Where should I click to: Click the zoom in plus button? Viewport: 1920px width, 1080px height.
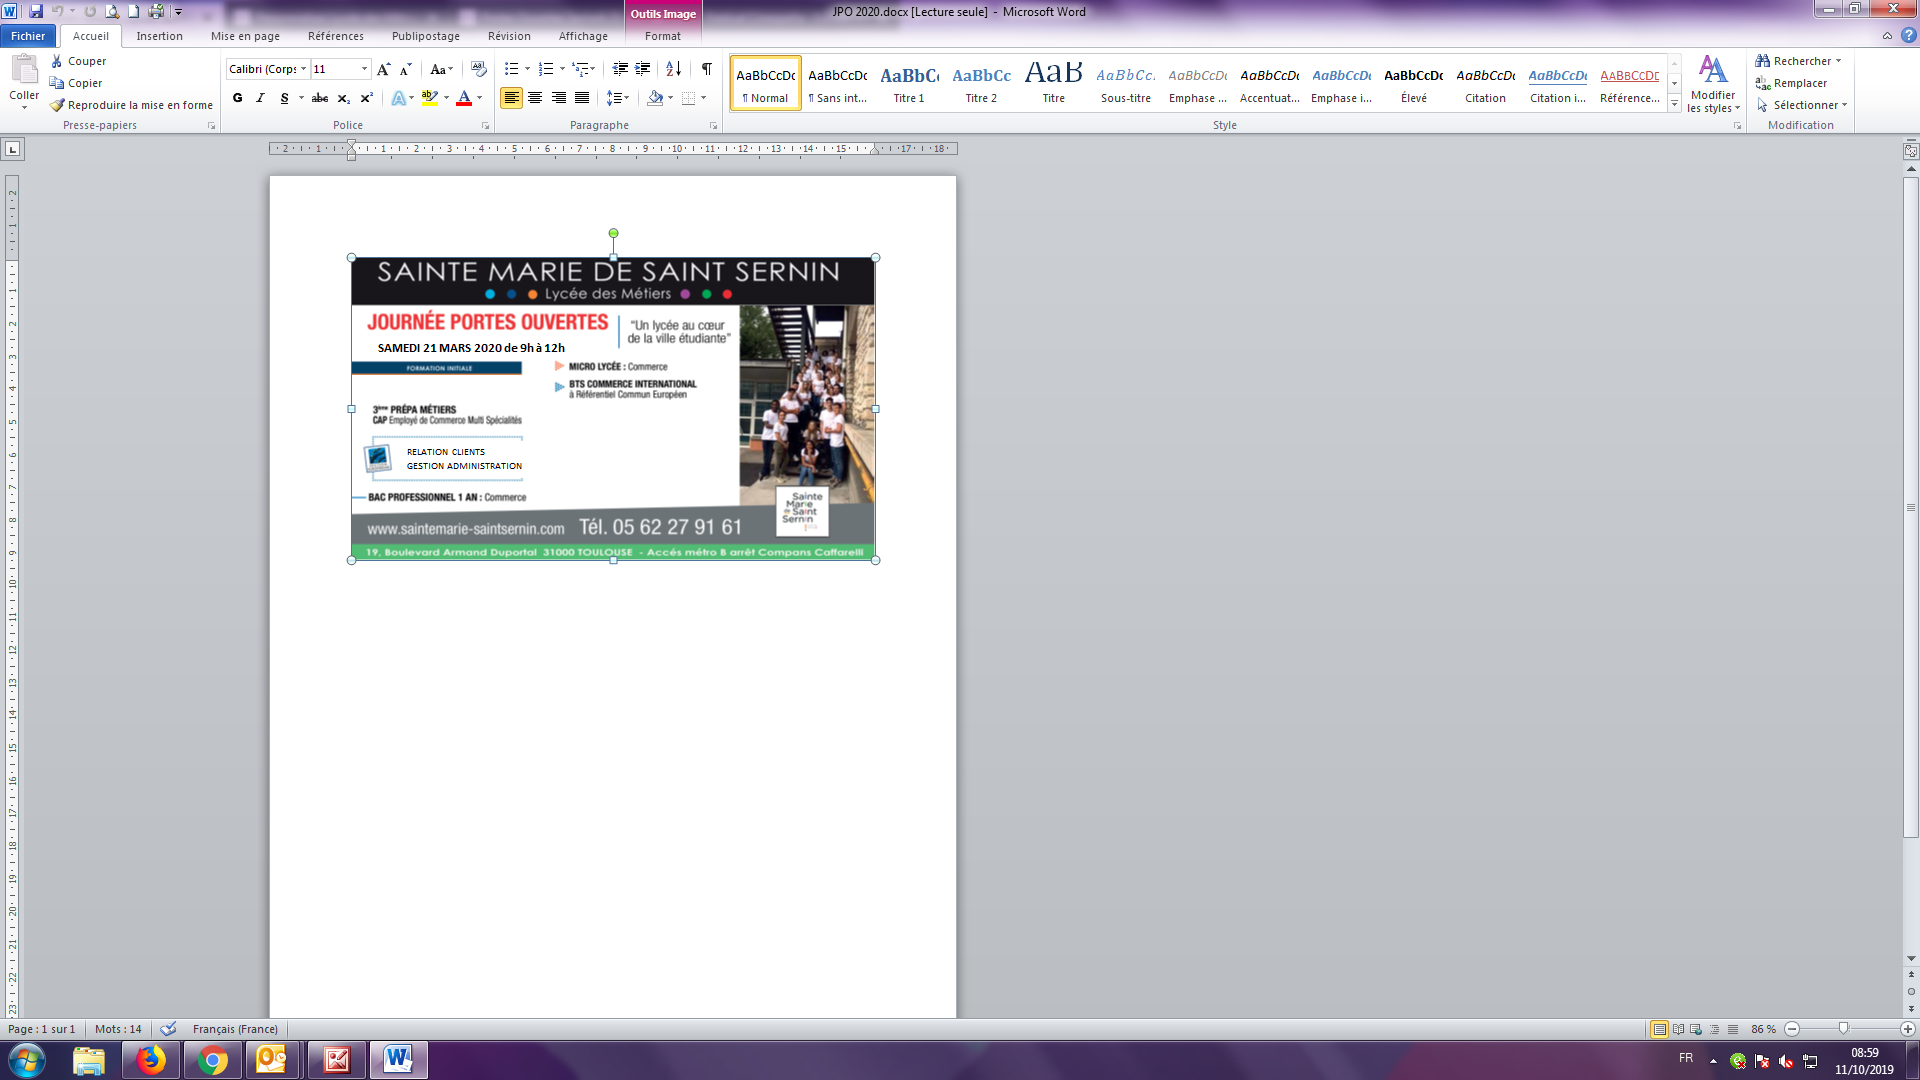(x=1907, y=1029)
